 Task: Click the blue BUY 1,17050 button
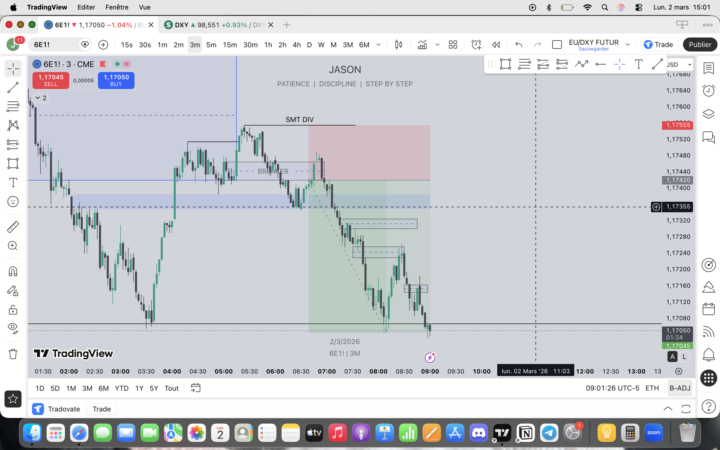[116, 80]
